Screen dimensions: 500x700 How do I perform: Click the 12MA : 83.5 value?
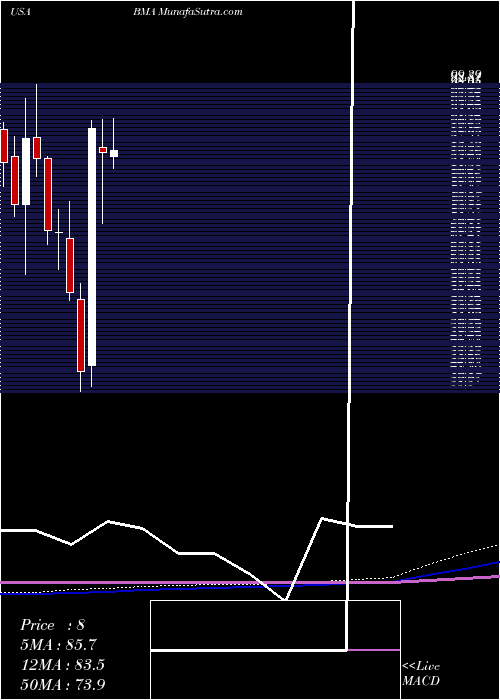[x=62, y=665]
